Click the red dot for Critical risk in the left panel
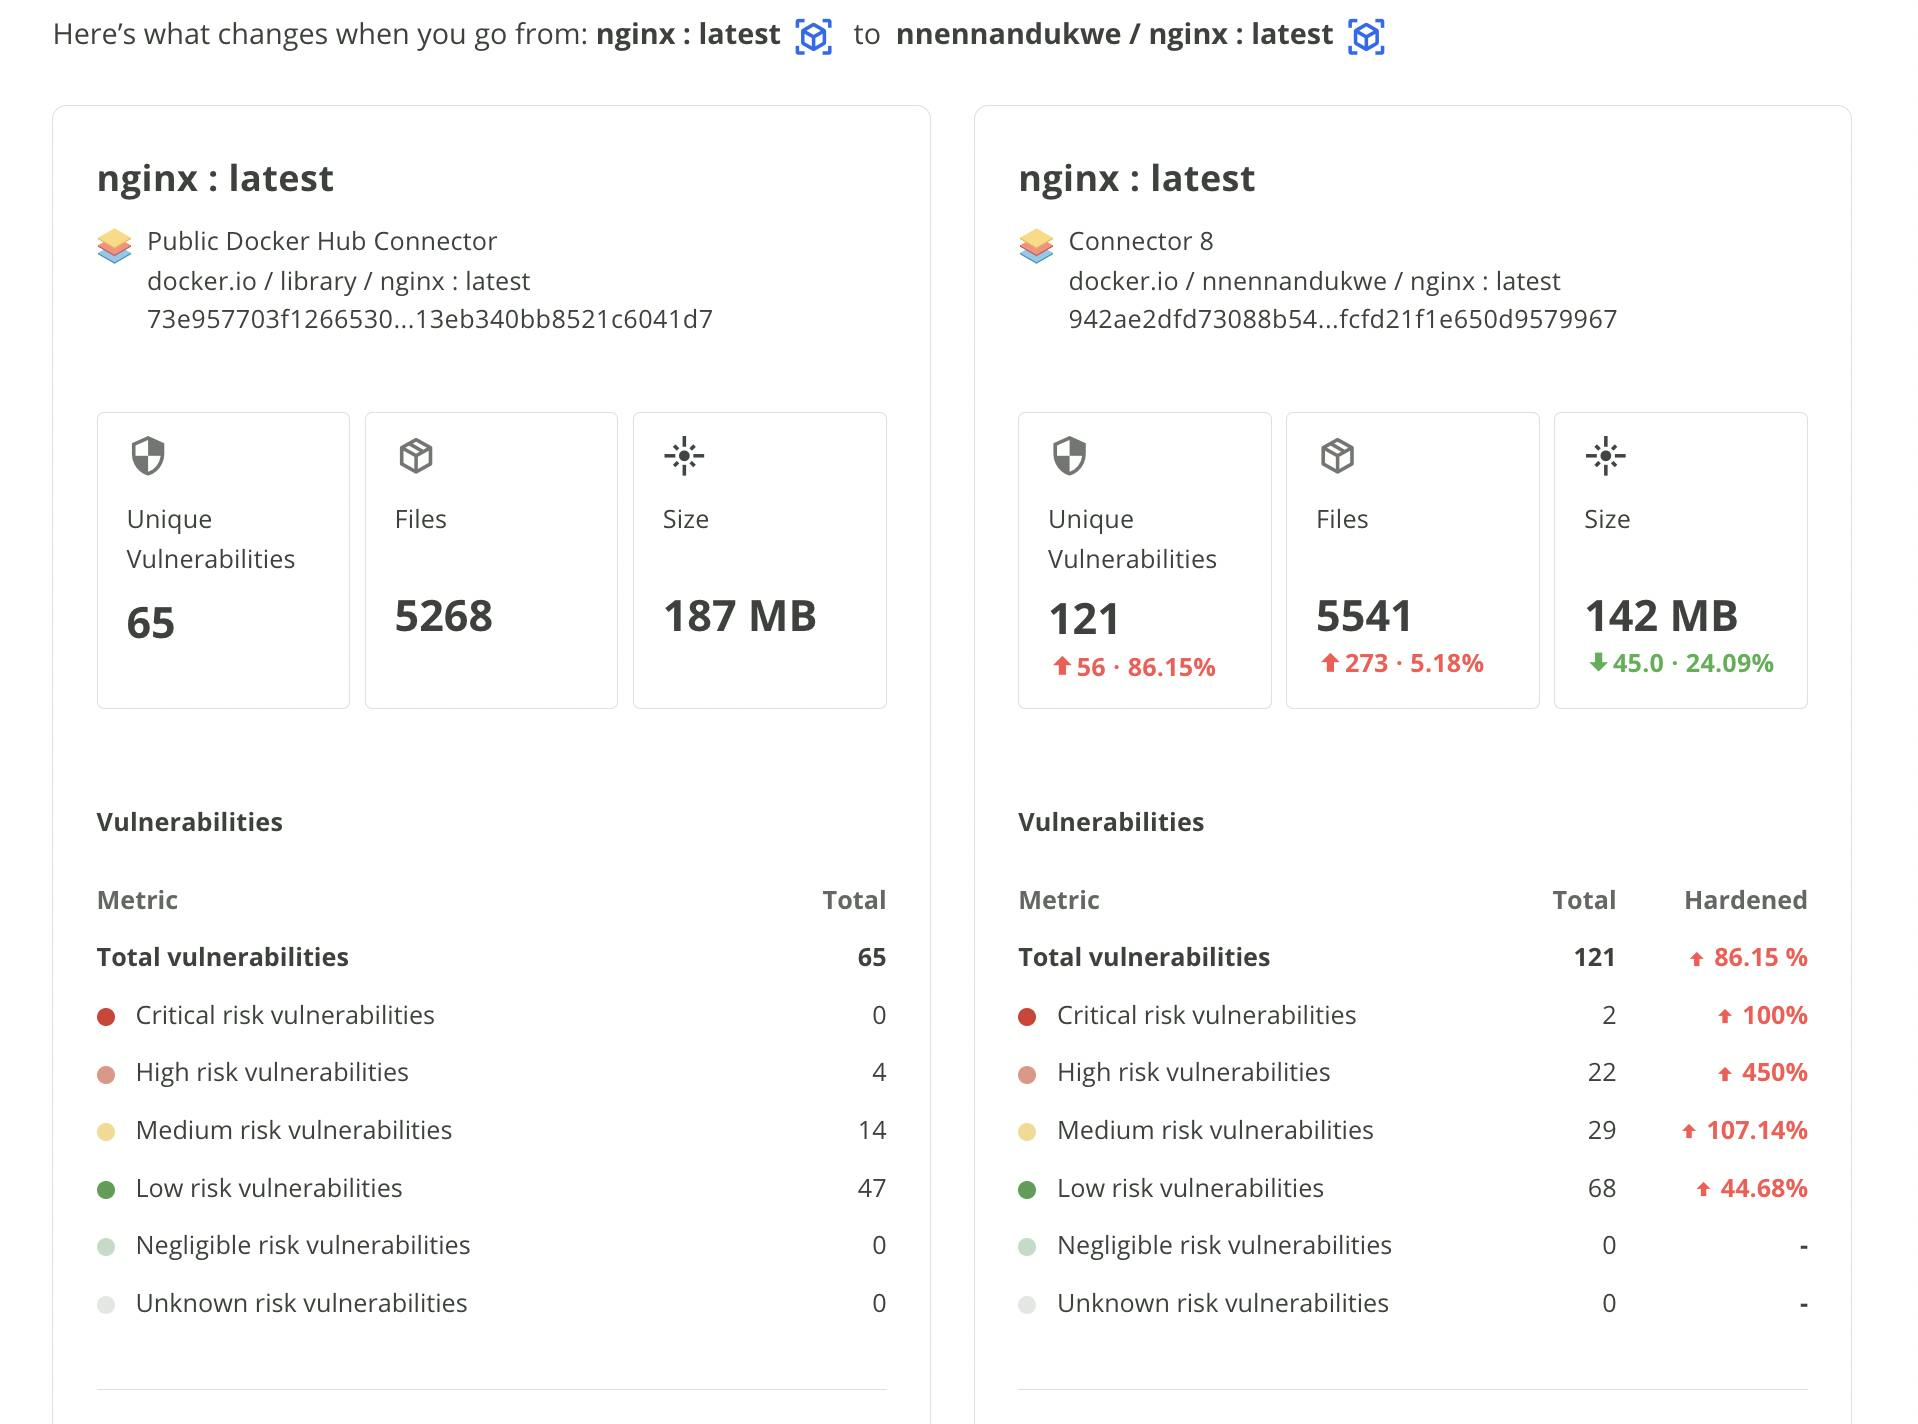 [106, 1017]
